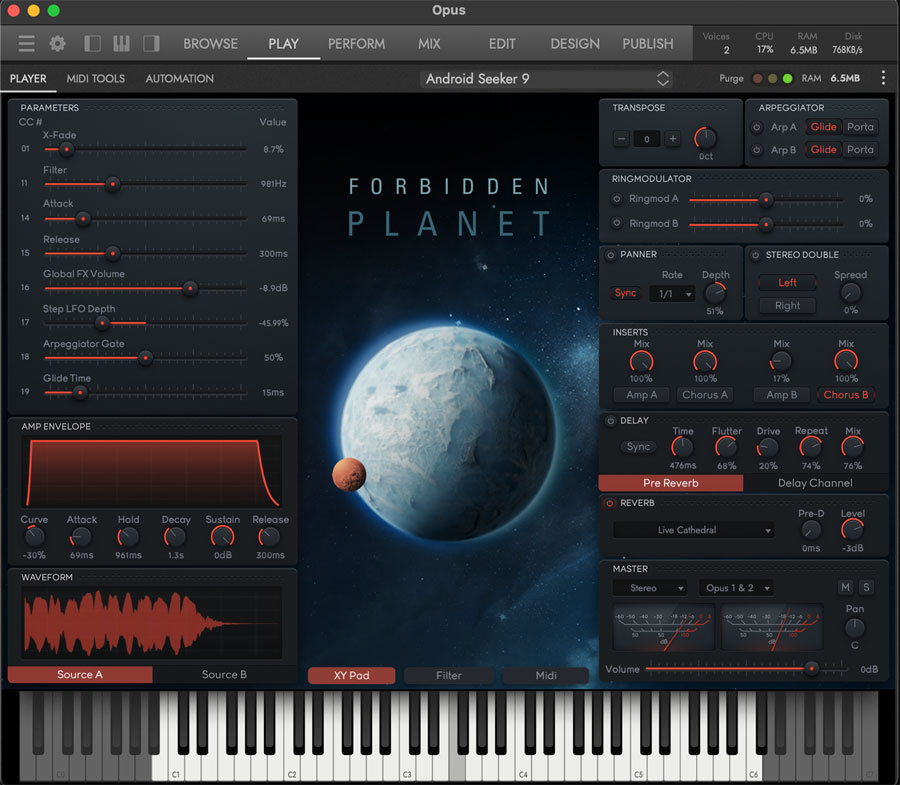
Task: Switch to the BROWSE tab
Action: coord(210,44)
